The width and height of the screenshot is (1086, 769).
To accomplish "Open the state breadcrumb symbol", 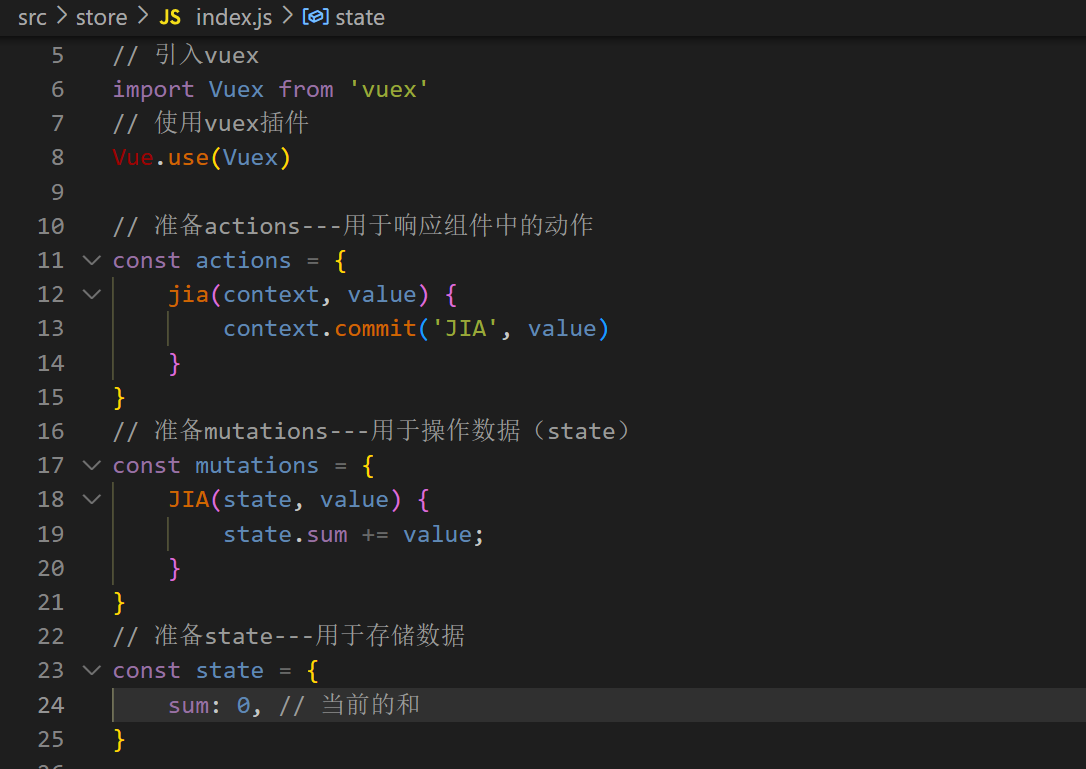I will point(360,17).
